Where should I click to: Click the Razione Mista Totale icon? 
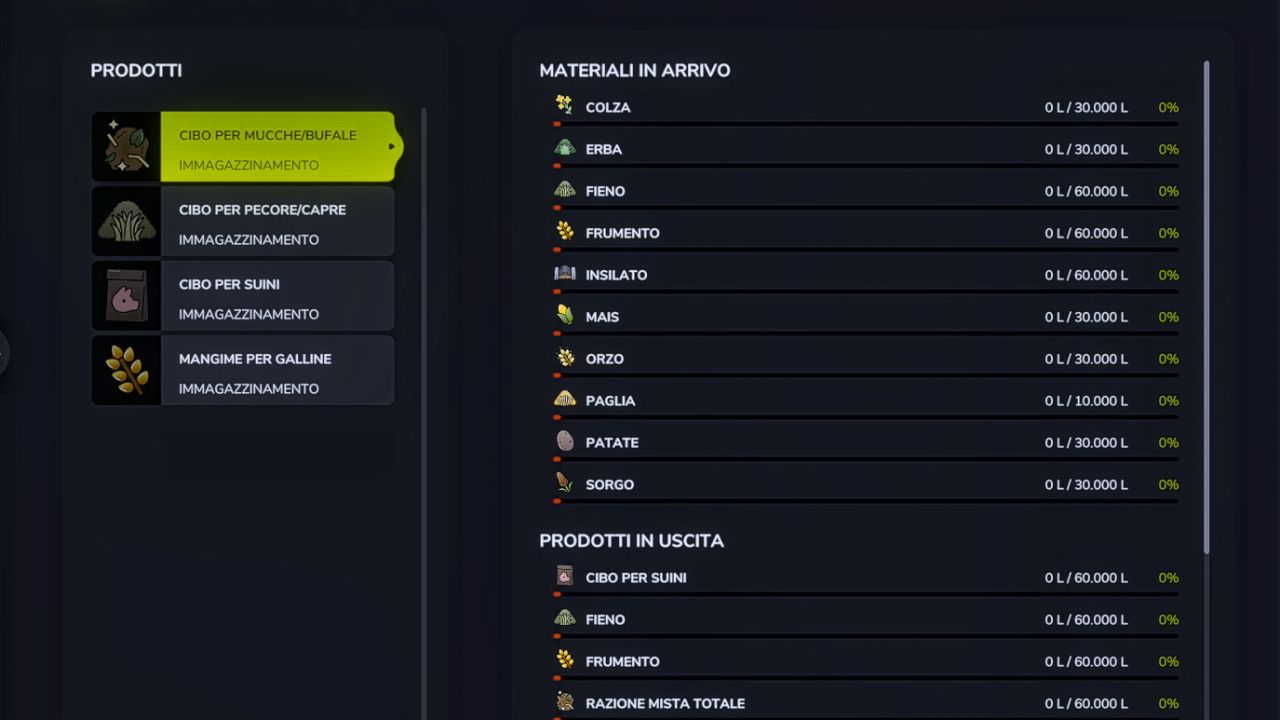tap(565, 703)
